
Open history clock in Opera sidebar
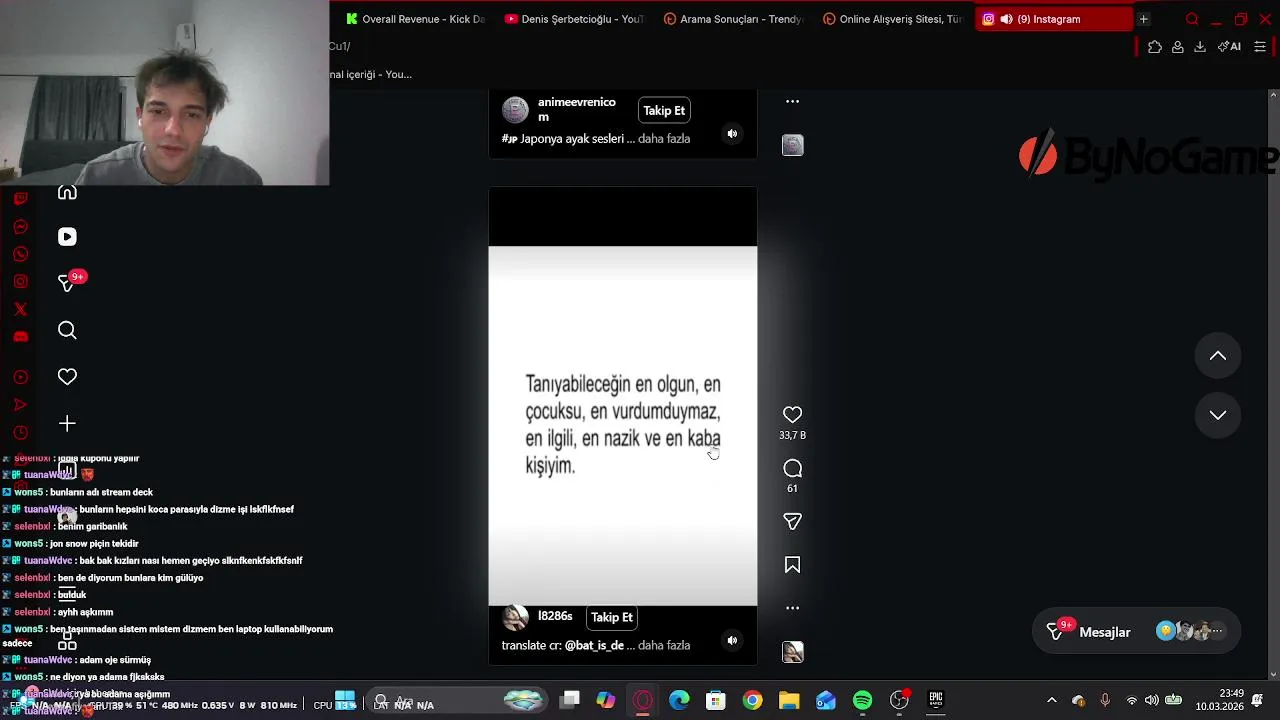pos(20,433)
